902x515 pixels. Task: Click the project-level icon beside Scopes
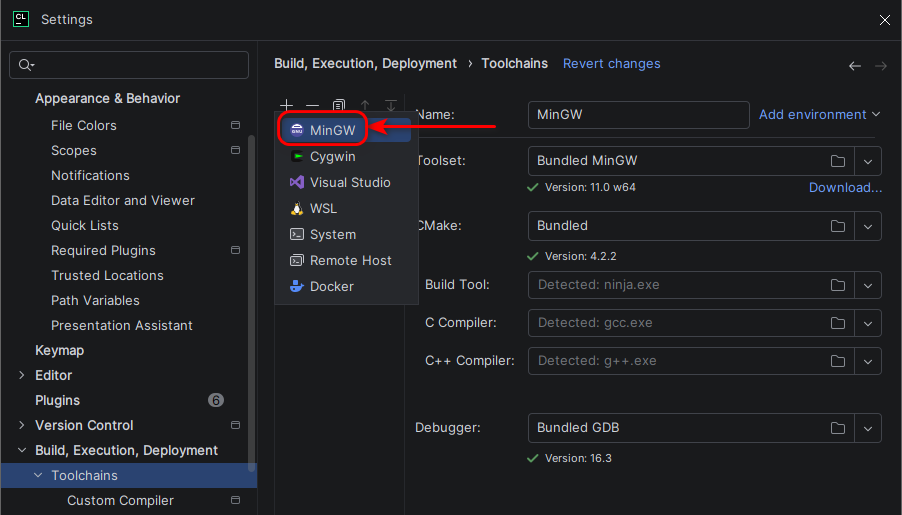click(235, 150)
